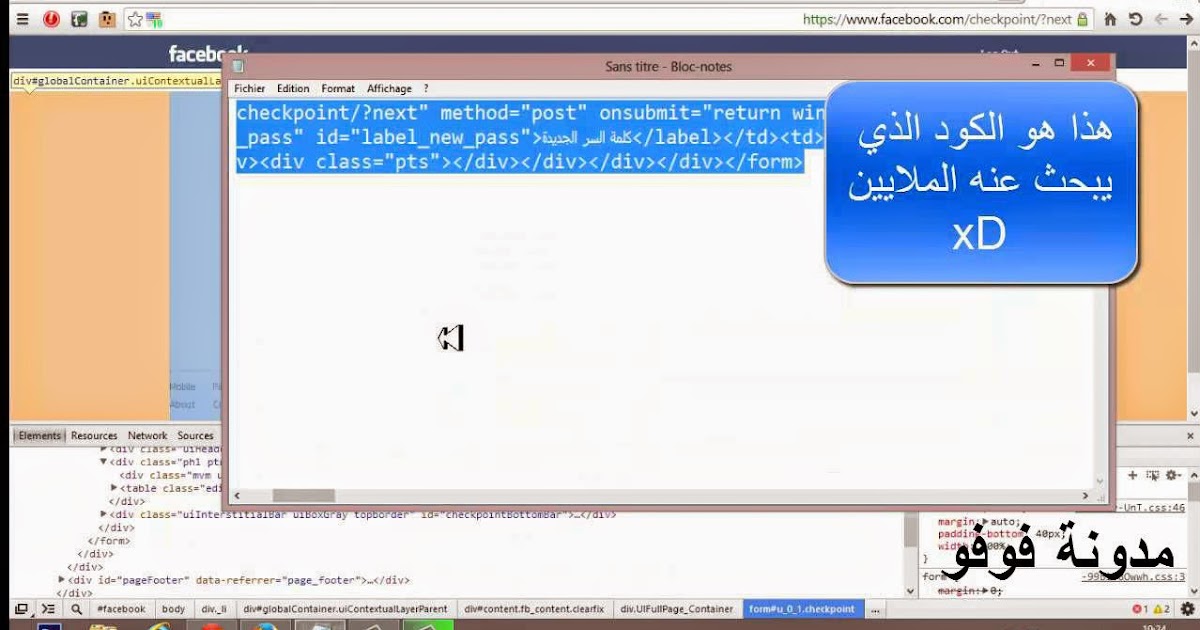Go forward with the right arrow

[x=1185, y=19]
